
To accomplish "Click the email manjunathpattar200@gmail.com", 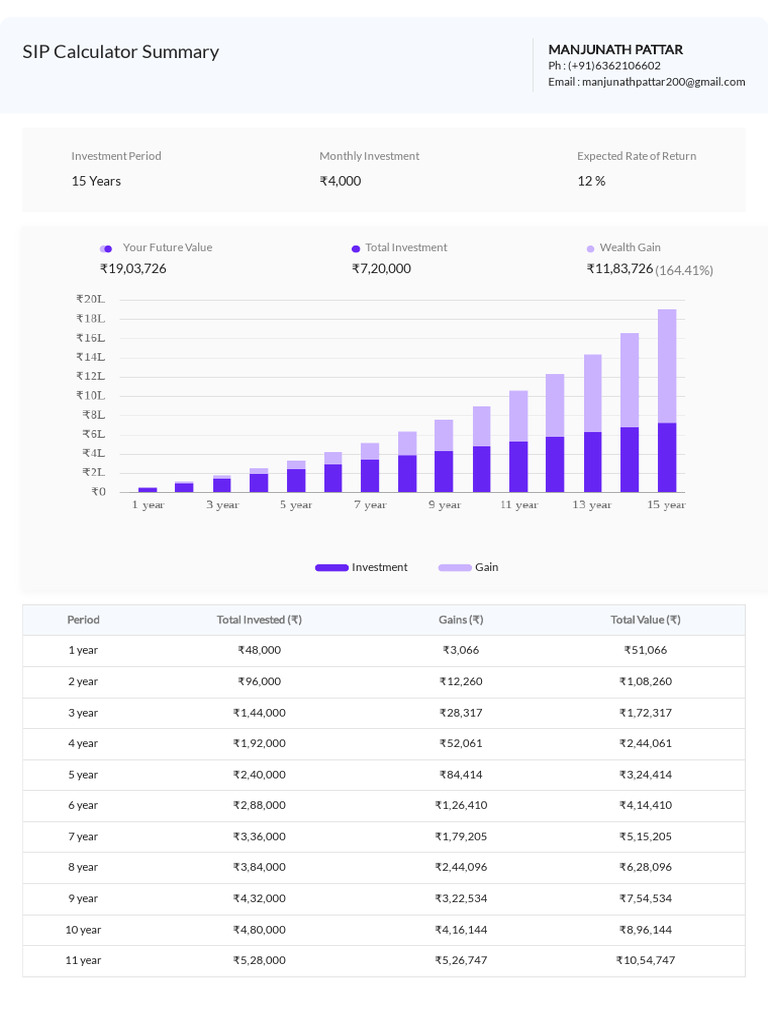I will [664, 82].
